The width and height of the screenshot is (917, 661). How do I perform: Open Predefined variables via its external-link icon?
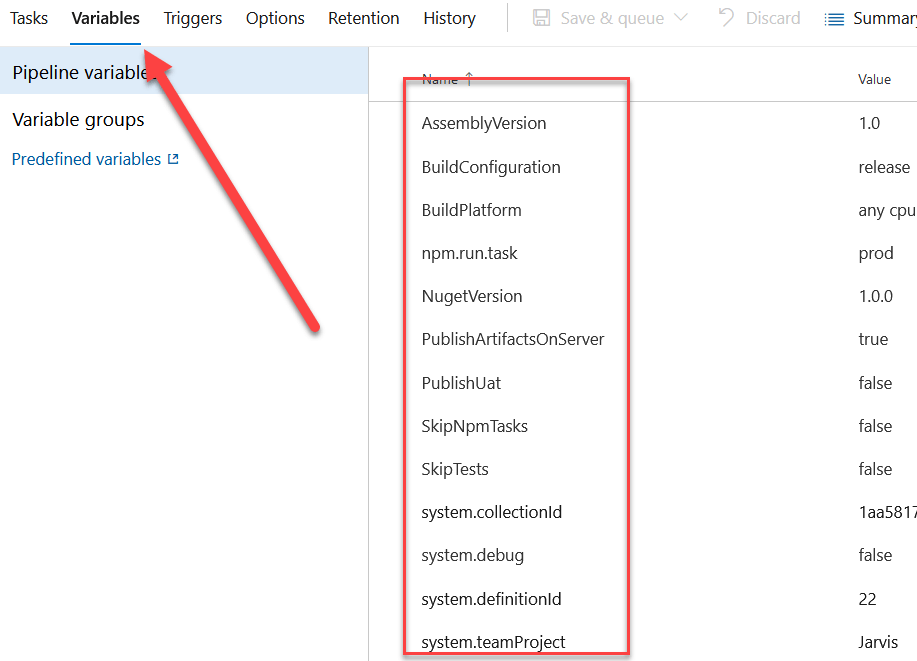[x=172, y=158]
